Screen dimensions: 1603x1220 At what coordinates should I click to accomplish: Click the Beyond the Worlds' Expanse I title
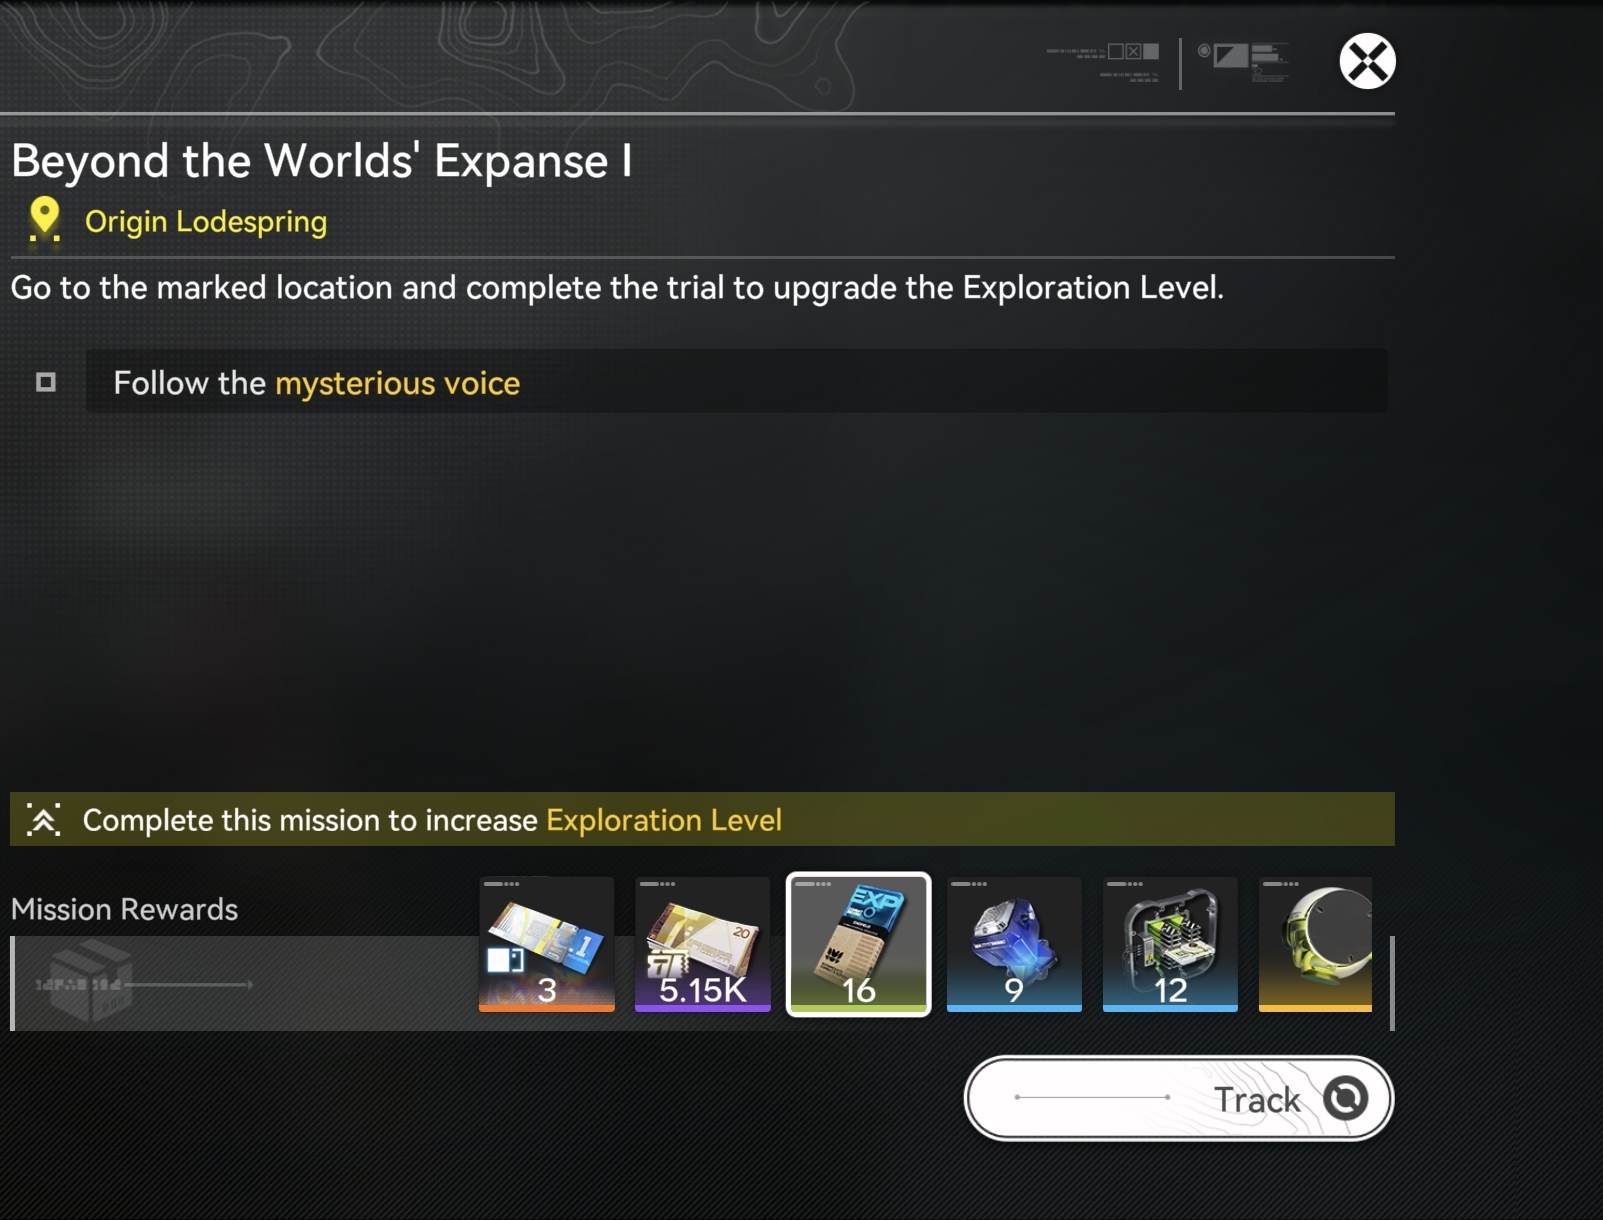tap(322, 161)
